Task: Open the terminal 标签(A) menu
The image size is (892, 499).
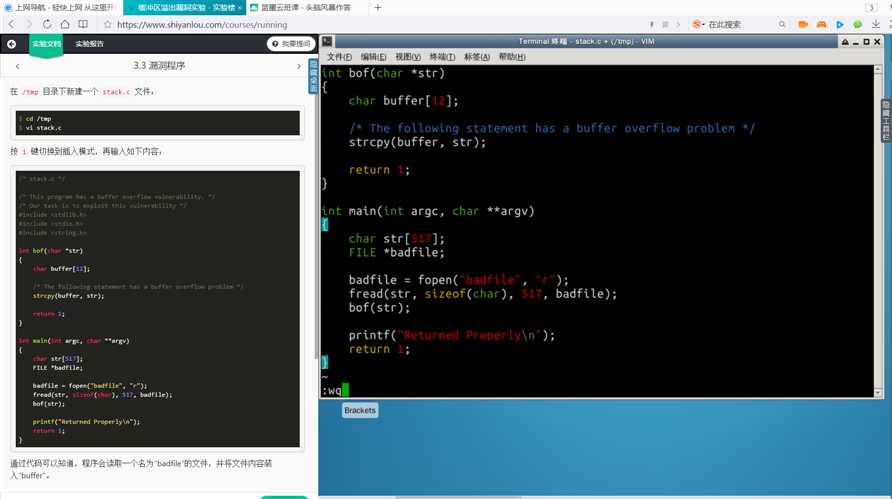Action: 477,57
